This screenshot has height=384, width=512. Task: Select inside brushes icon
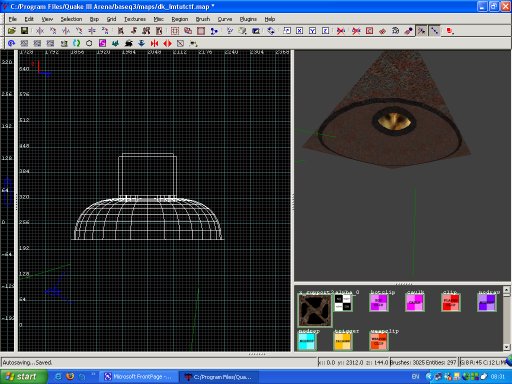click(x=159, y=31)
